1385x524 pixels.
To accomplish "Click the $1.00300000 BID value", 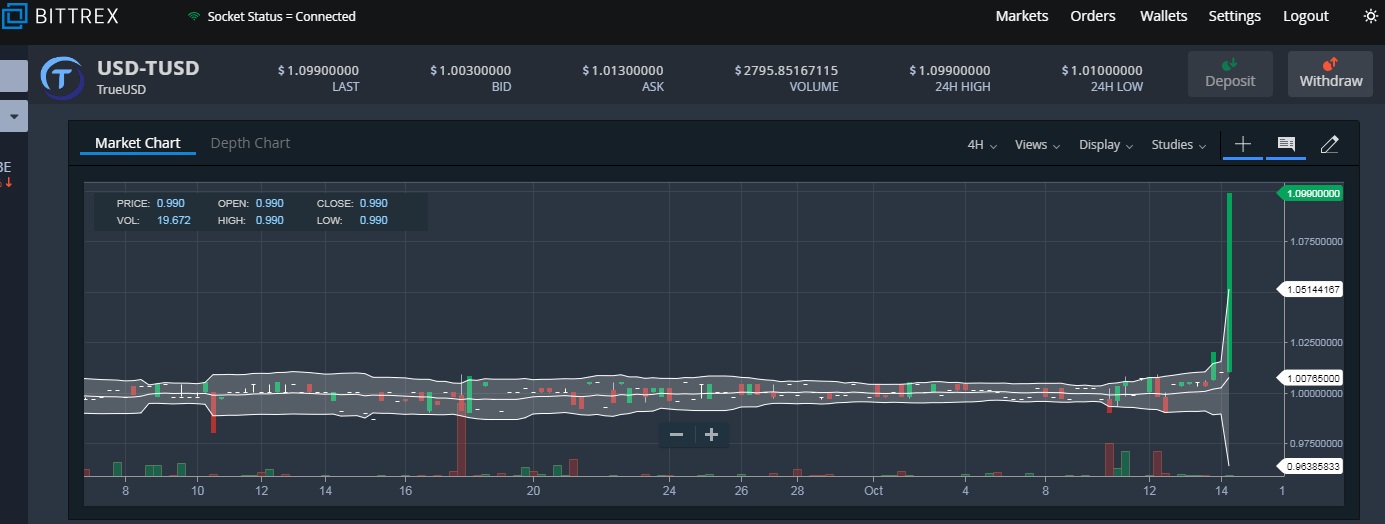I will [x=471, y=71].
